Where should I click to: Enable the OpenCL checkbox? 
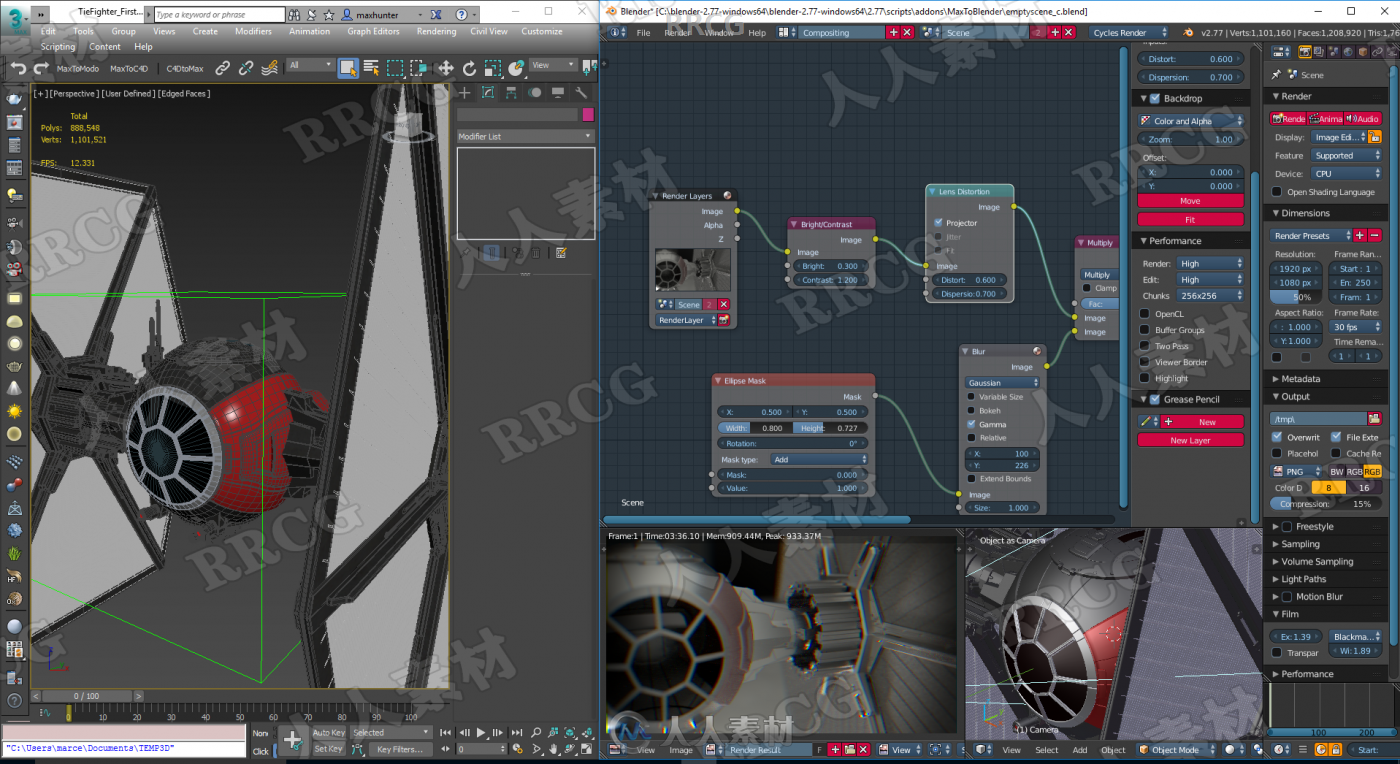point(1145,314)
